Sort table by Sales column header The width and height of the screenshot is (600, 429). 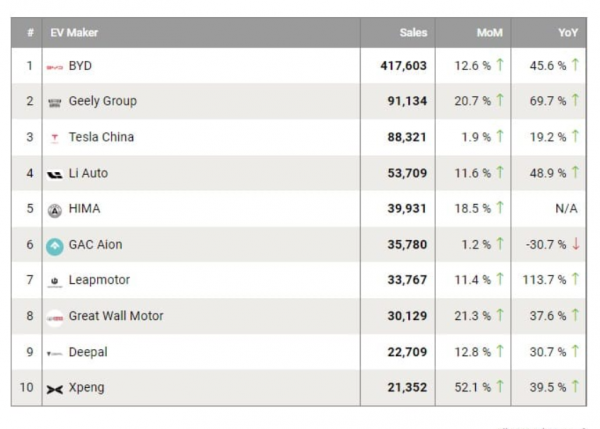(x=413, y=32)
